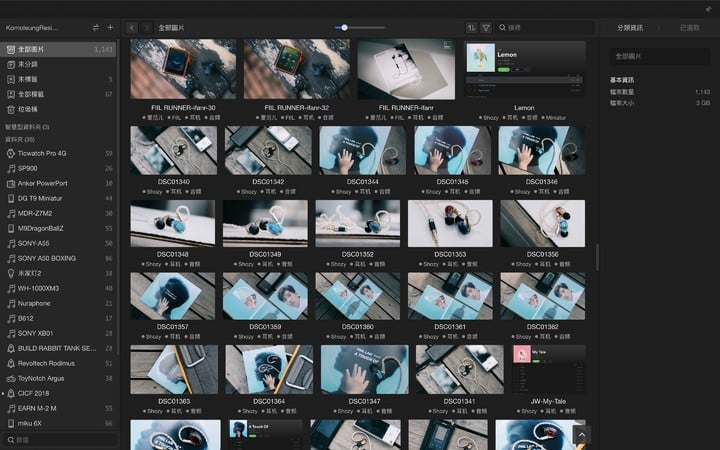Screen dimensions: 720x450
Task: Select the B612 folder
Action: (x=58, y=318)
